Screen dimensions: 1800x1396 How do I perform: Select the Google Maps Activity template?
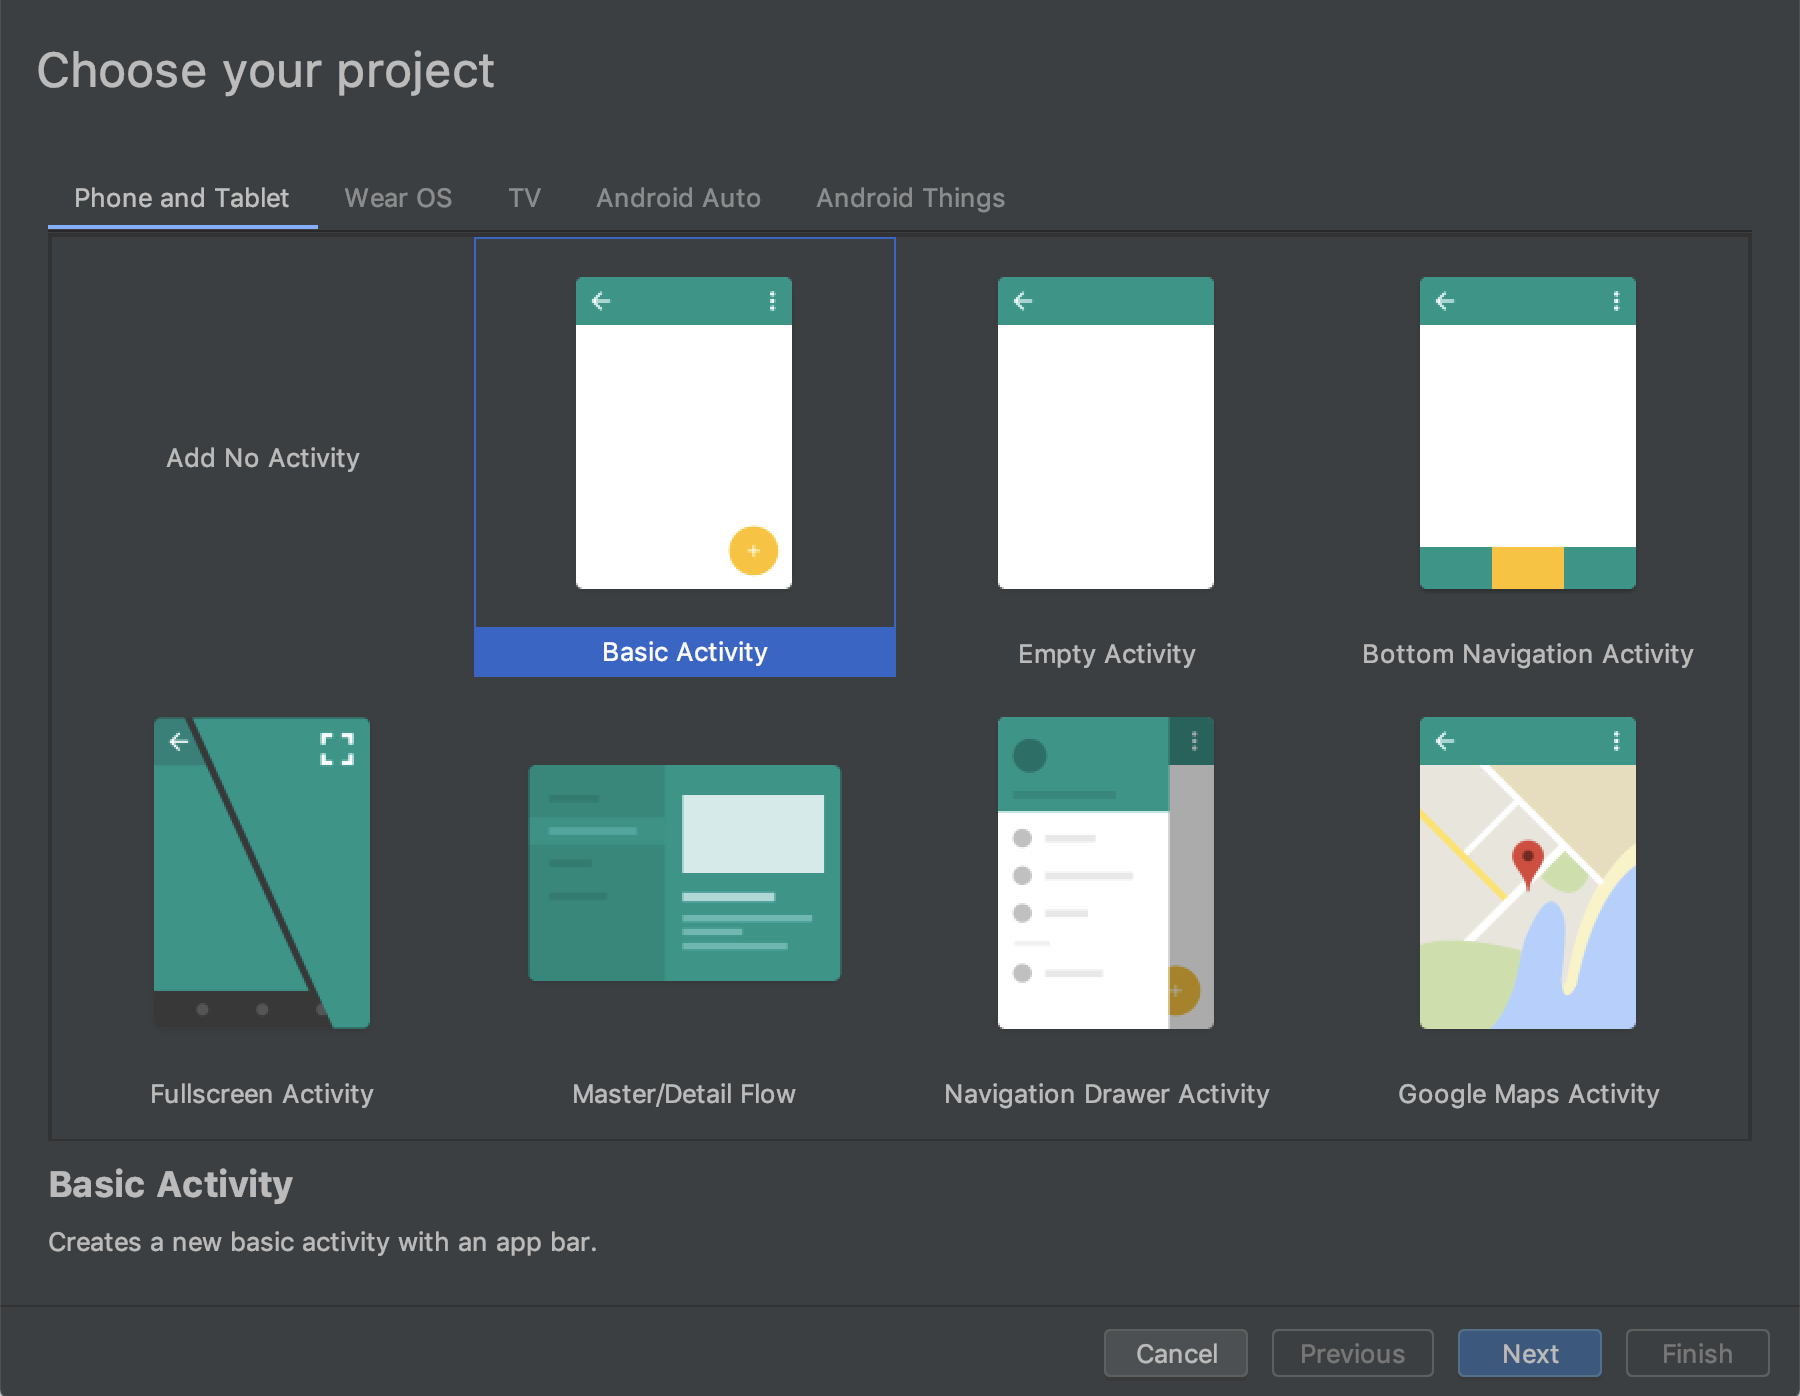pyautogui.click(x=1526, y=872)
